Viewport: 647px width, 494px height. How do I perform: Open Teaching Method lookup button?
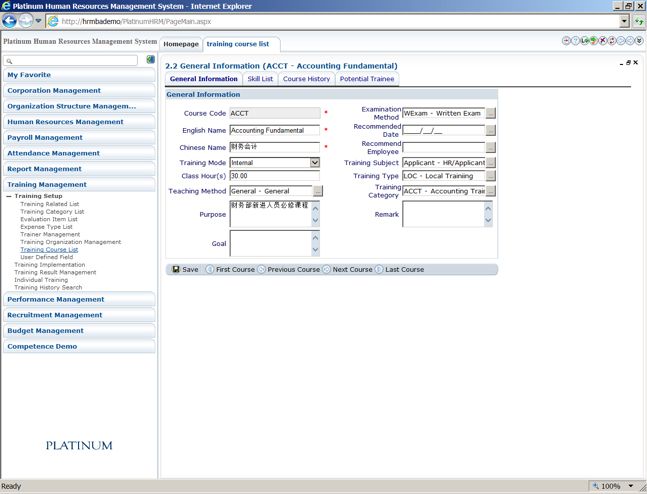coord(318,191)
